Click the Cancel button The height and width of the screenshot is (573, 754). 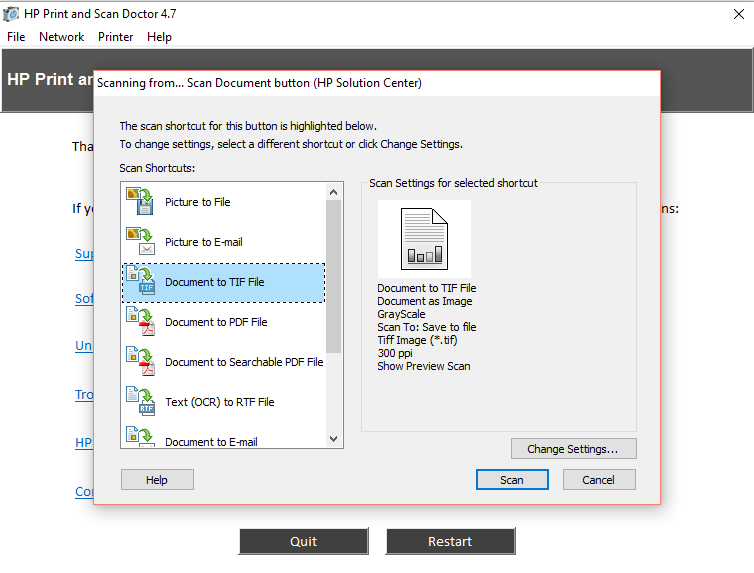click(599, 480)
